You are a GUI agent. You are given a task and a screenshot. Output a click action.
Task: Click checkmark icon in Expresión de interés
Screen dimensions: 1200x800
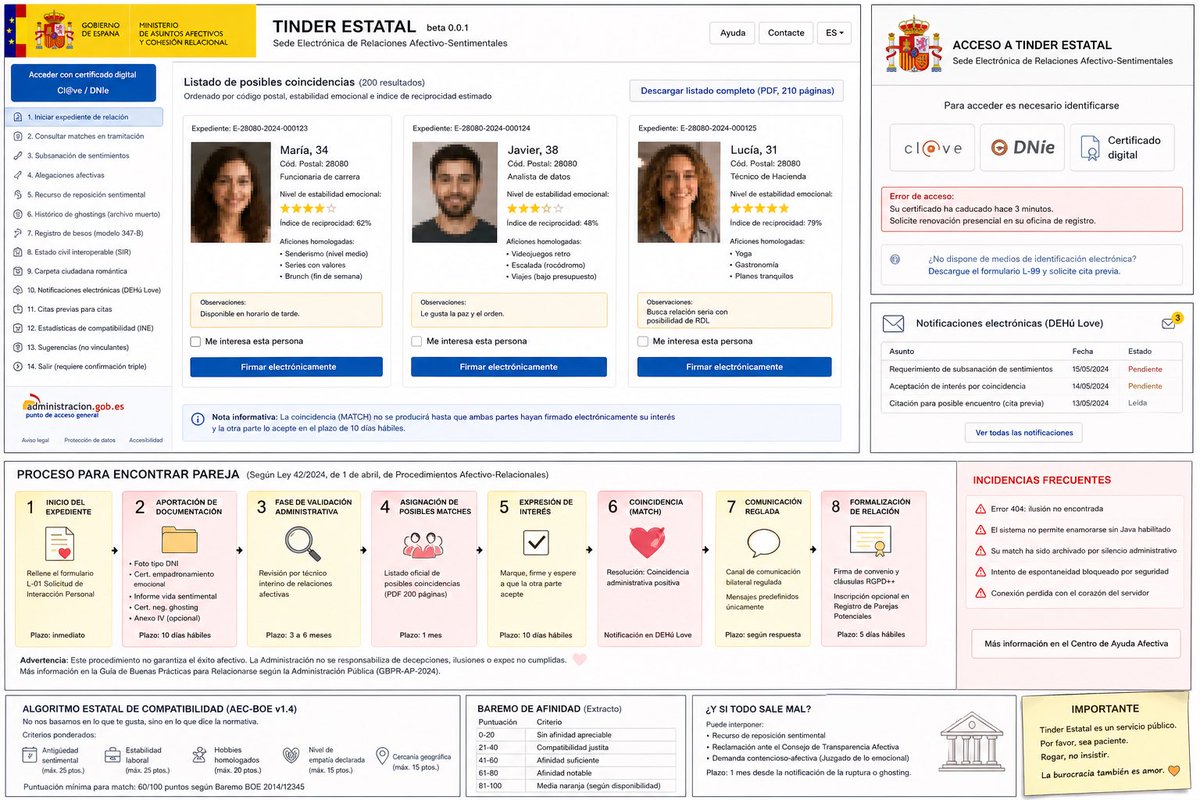pyautogui.click(x=536, y=543)
